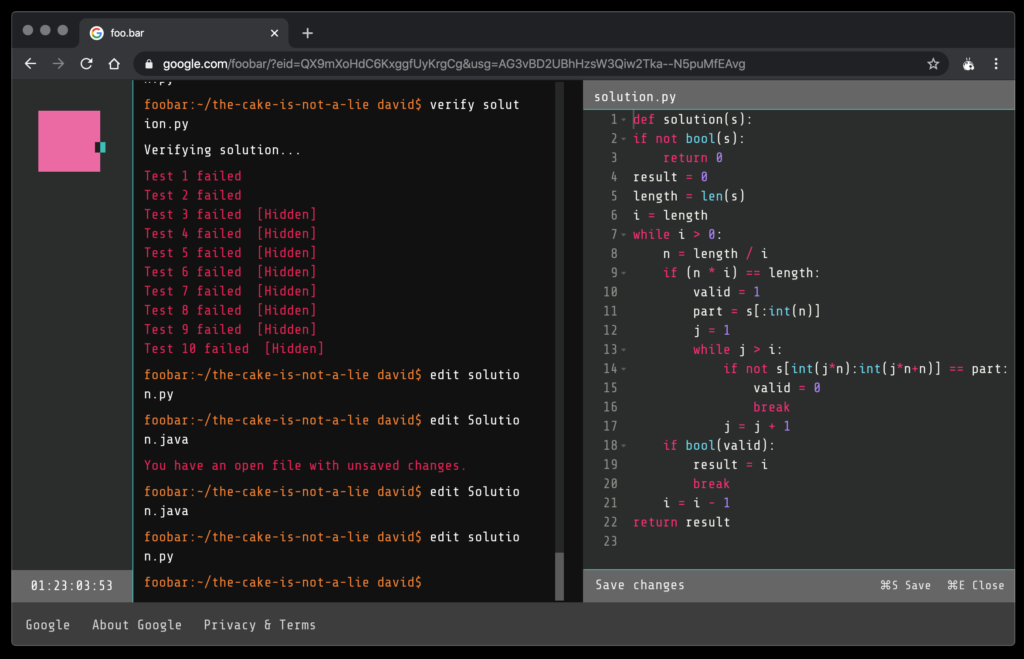The height and width of the screenshot is (659, 1024).
Task: Click the unsaved changes warning message
Action: 305,466
